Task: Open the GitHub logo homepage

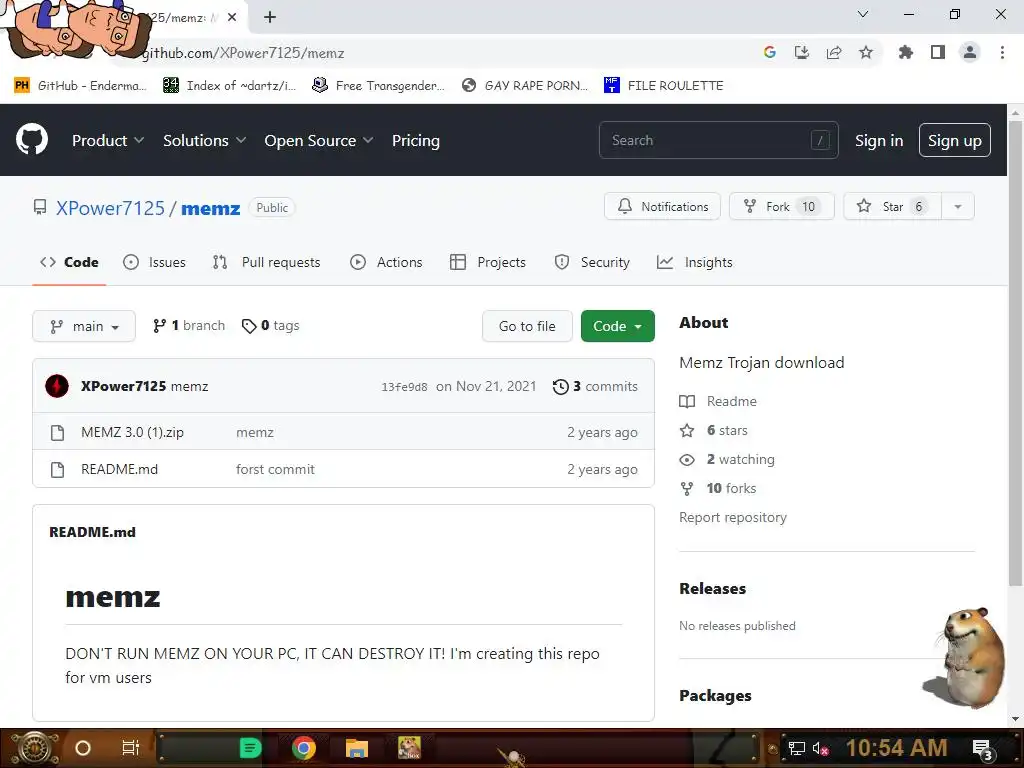Action: [x=32, y=139]
